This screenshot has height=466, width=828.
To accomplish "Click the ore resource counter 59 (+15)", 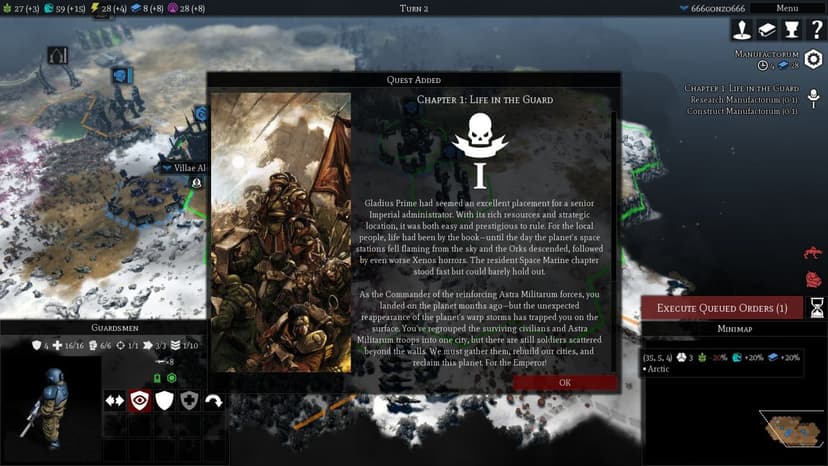I will pos(65,8).
